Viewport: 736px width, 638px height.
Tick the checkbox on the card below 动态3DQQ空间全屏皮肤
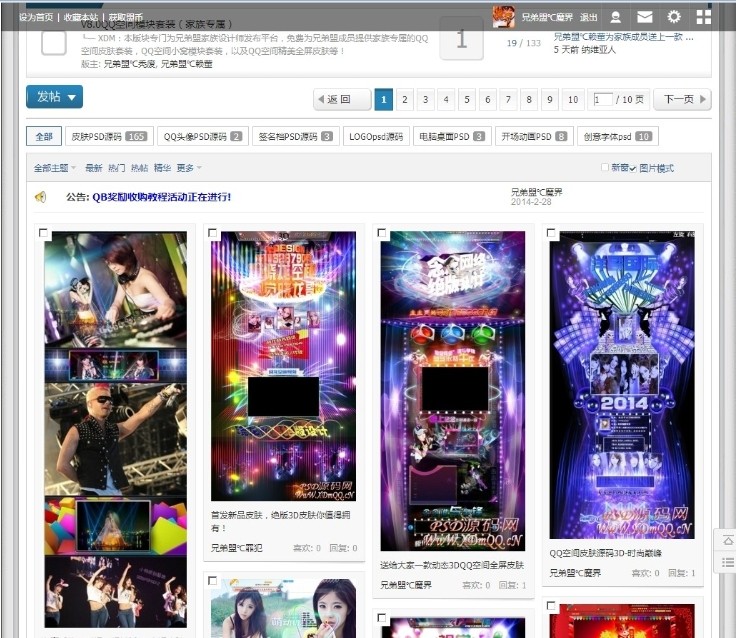(382, 618)
